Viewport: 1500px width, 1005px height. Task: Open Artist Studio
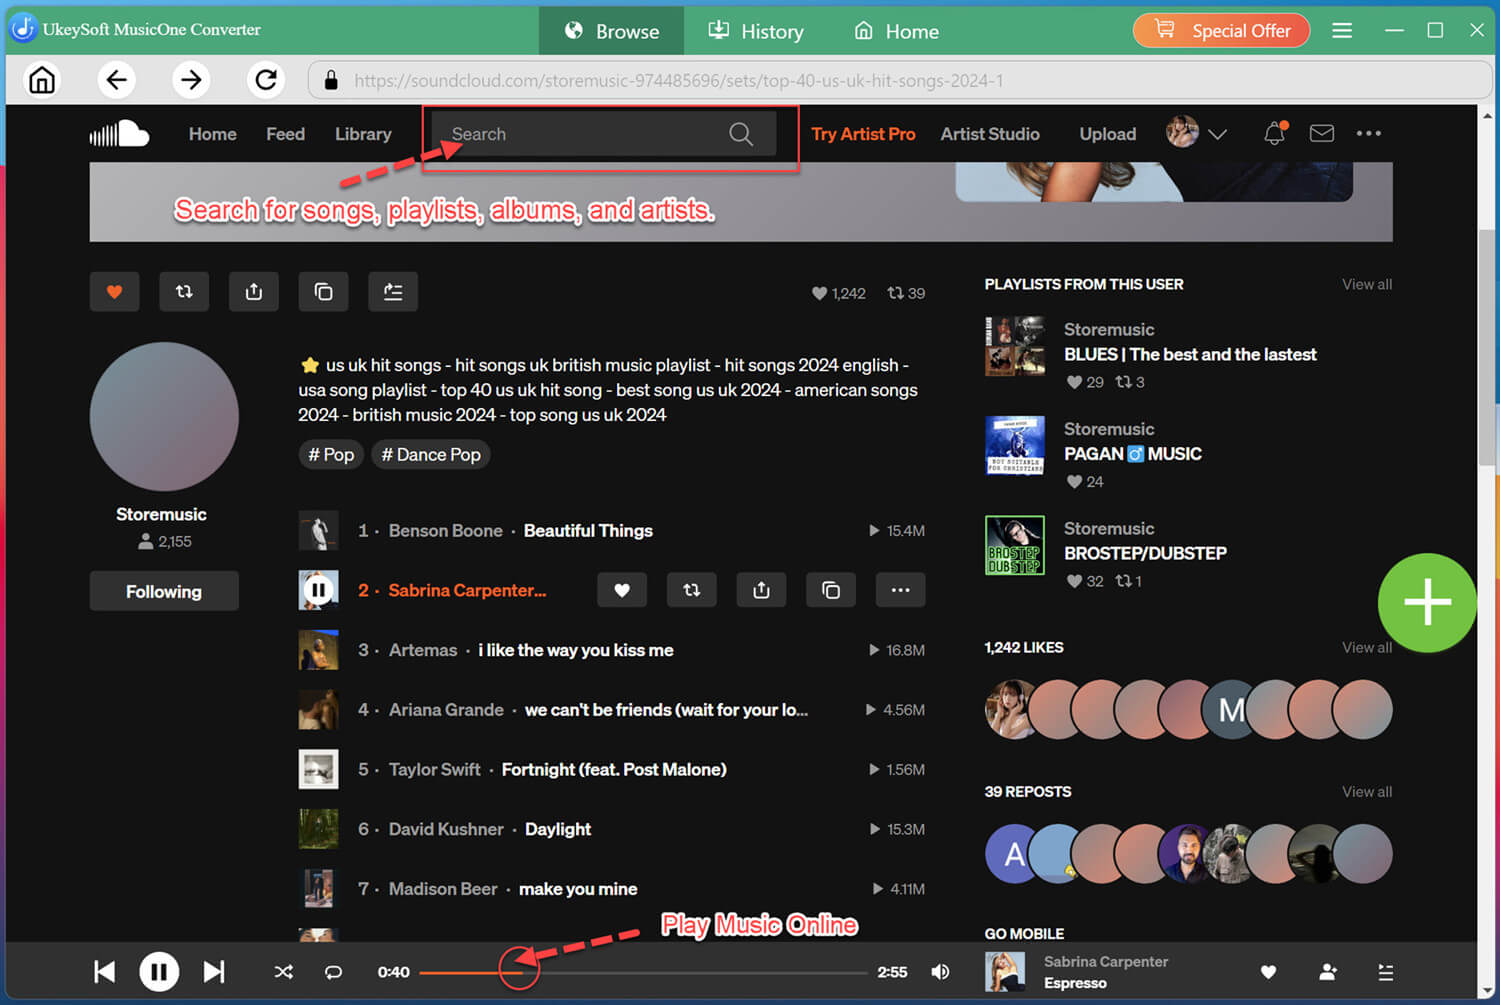click(990, 134)
